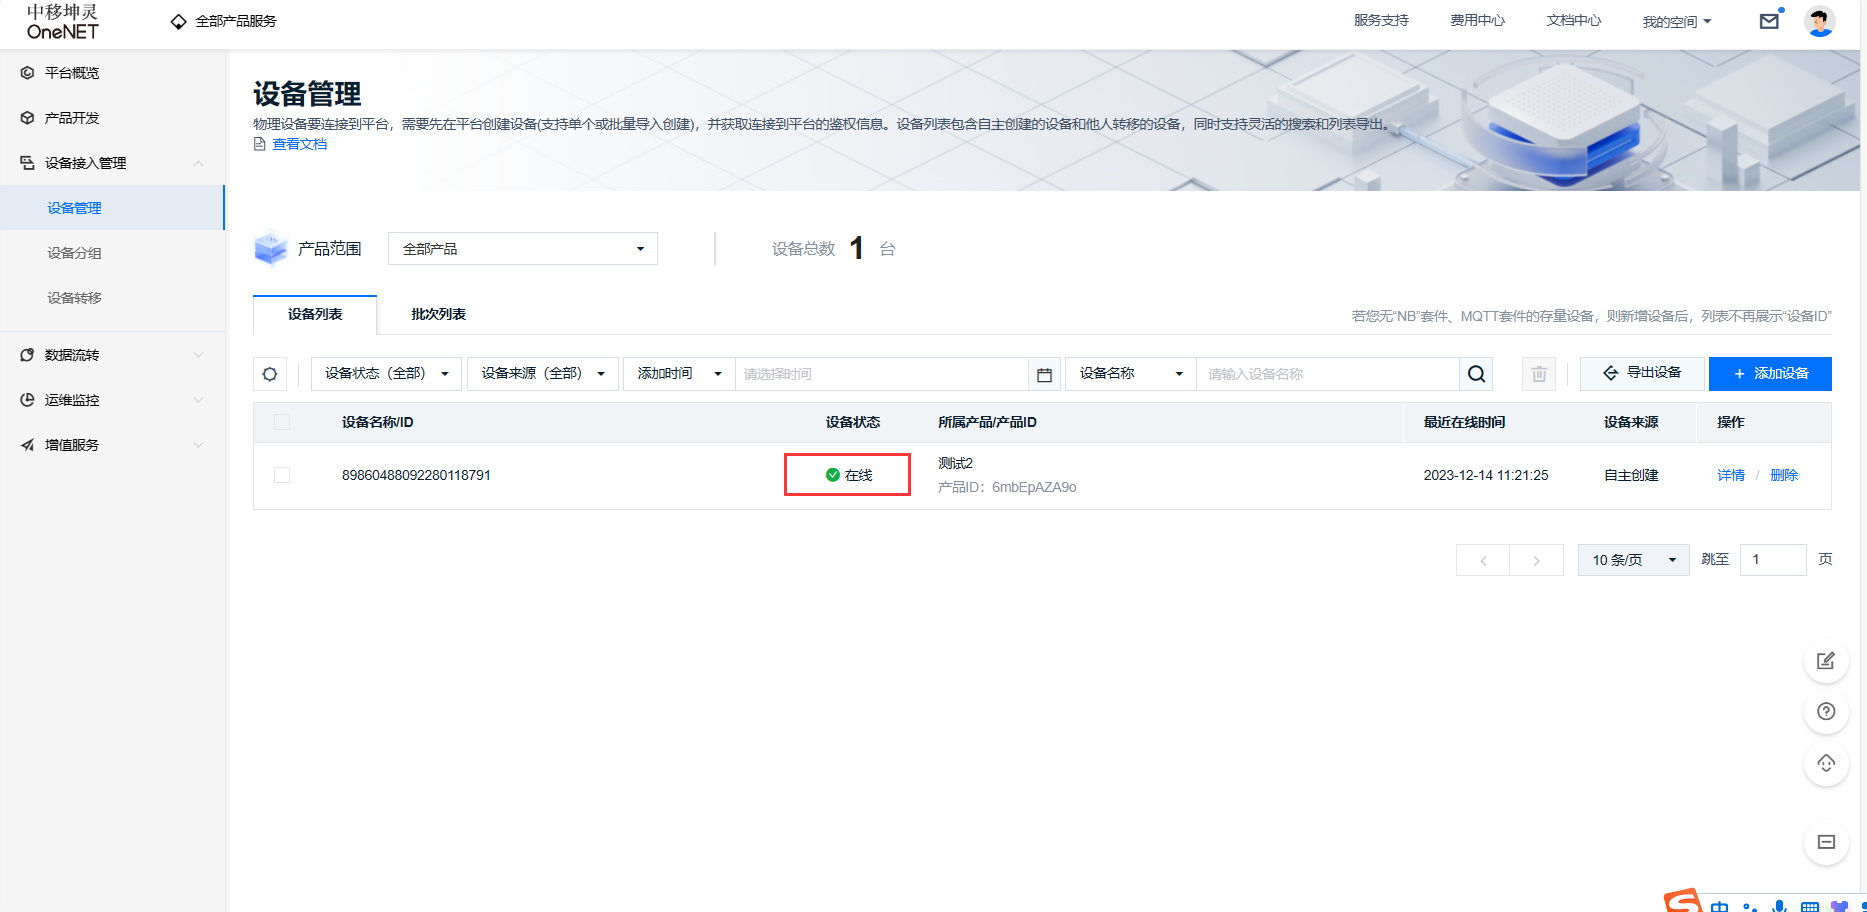
Task: Open the 设备状态 (全部) filter dropdown
Action: point(386,374)
